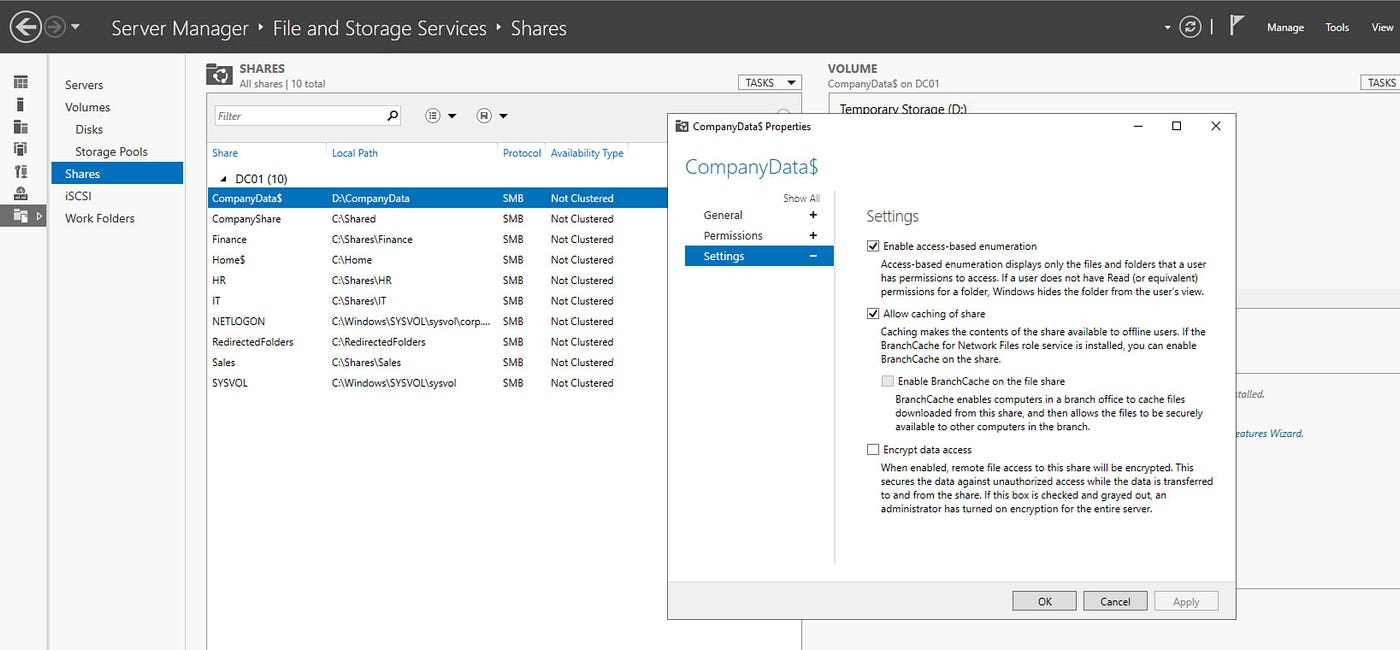Select the NETLOGON share row

point(437,321)
